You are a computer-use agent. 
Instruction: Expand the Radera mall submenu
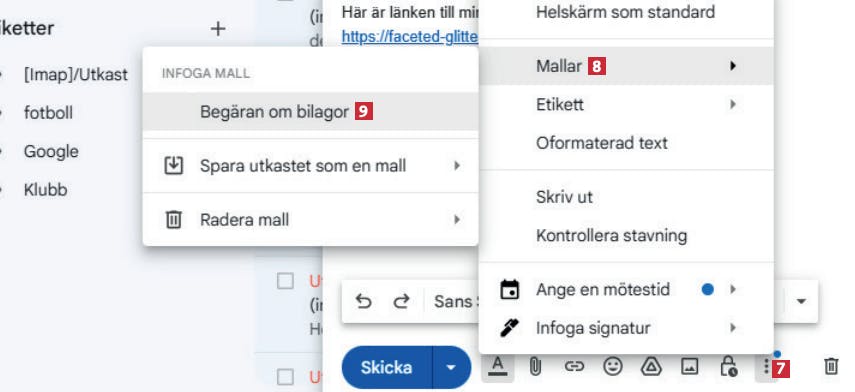click(x=311, y=220)
